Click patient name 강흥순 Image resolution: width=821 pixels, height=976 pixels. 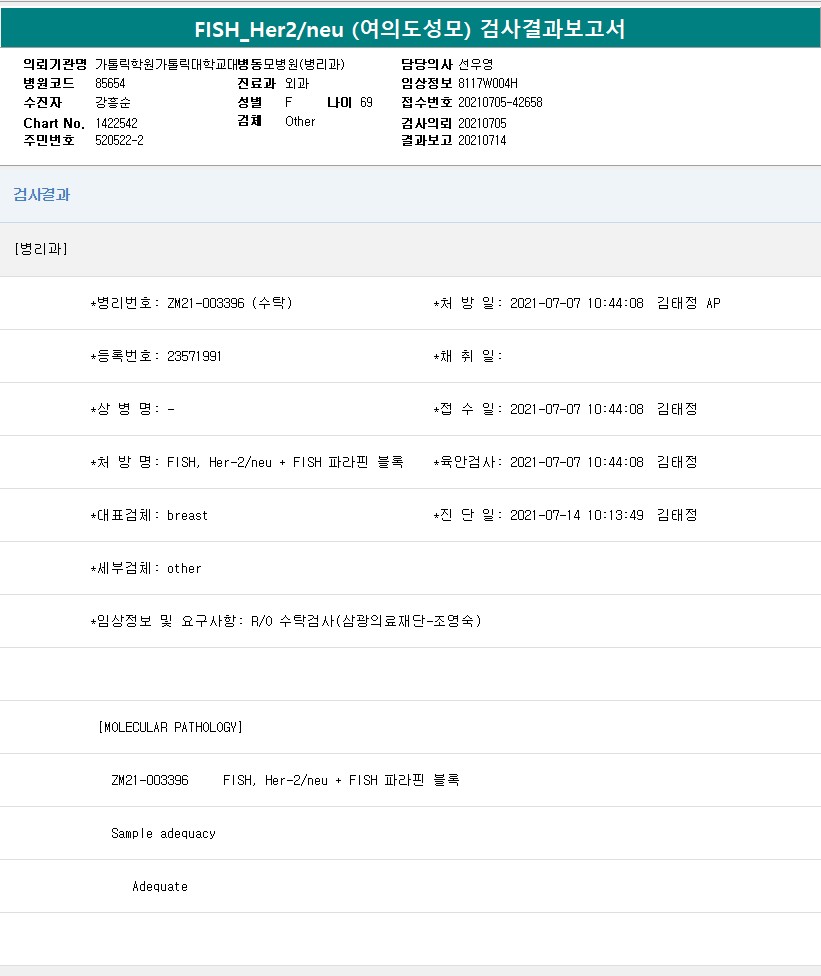point(113,102)
